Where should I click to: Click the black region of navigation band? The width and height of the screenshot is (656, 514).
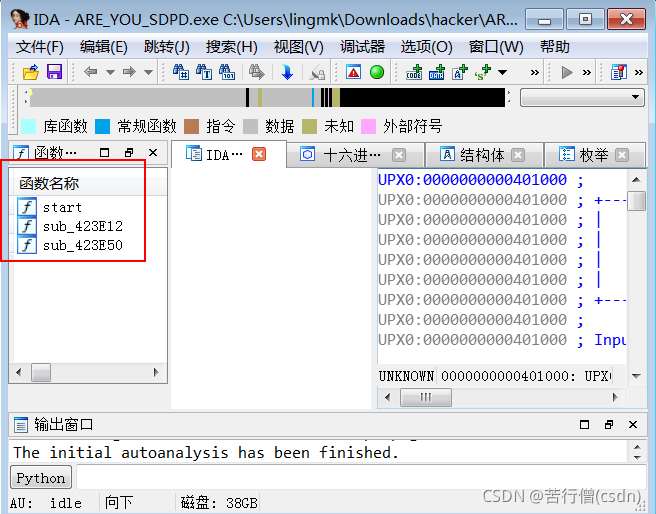click(422, 97)
